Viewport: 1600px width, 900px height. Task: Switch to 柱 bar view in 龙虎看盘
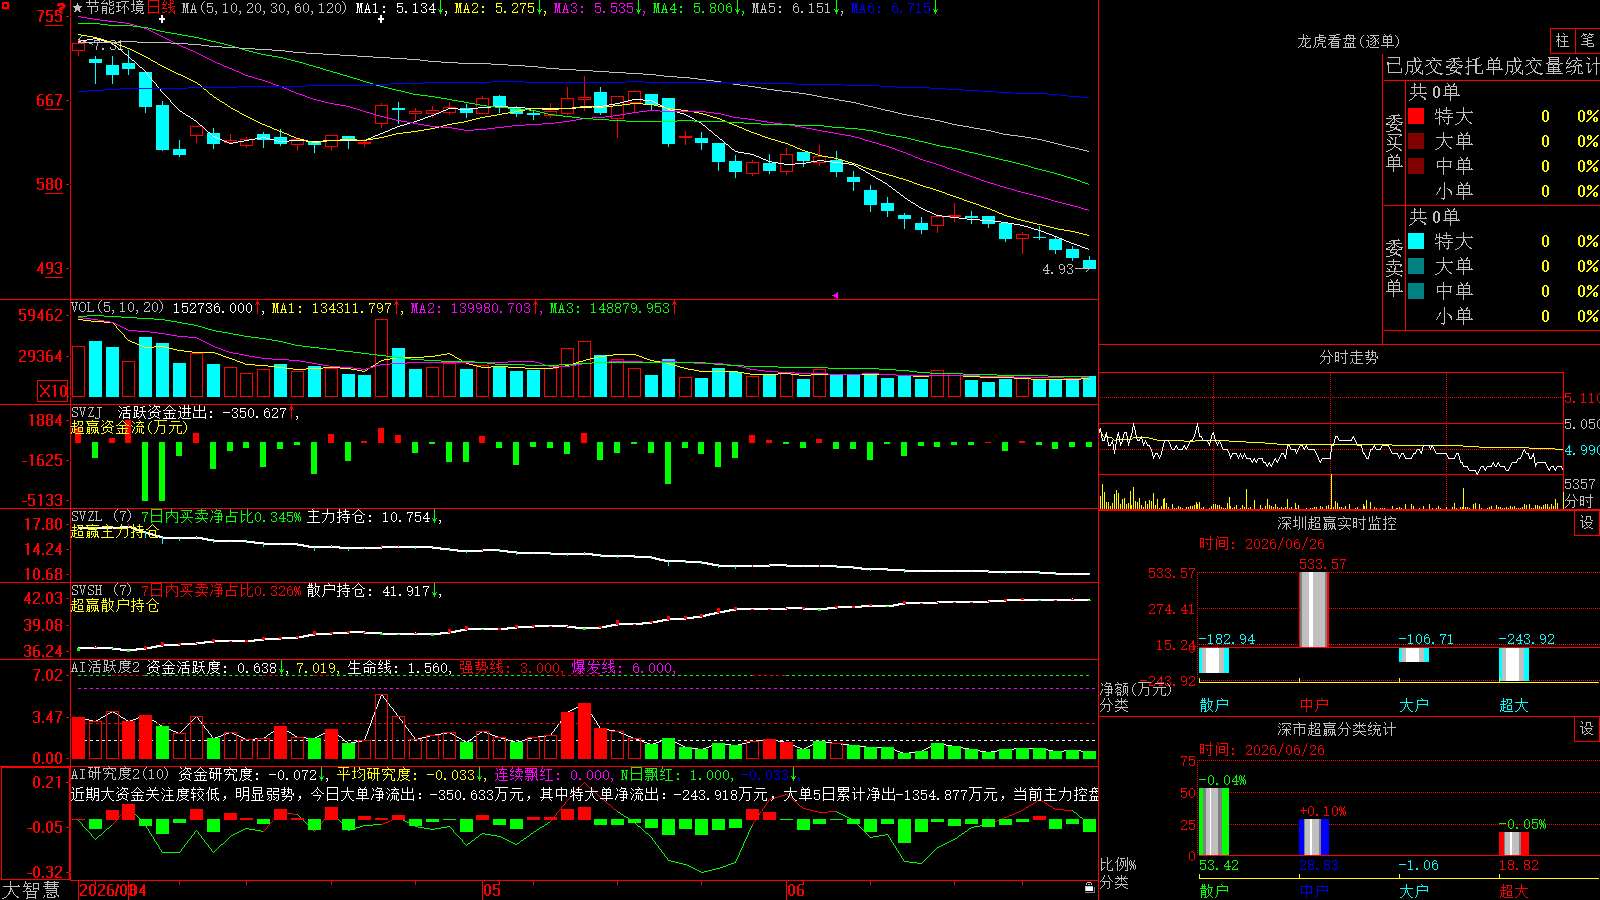coord(1562,40)
